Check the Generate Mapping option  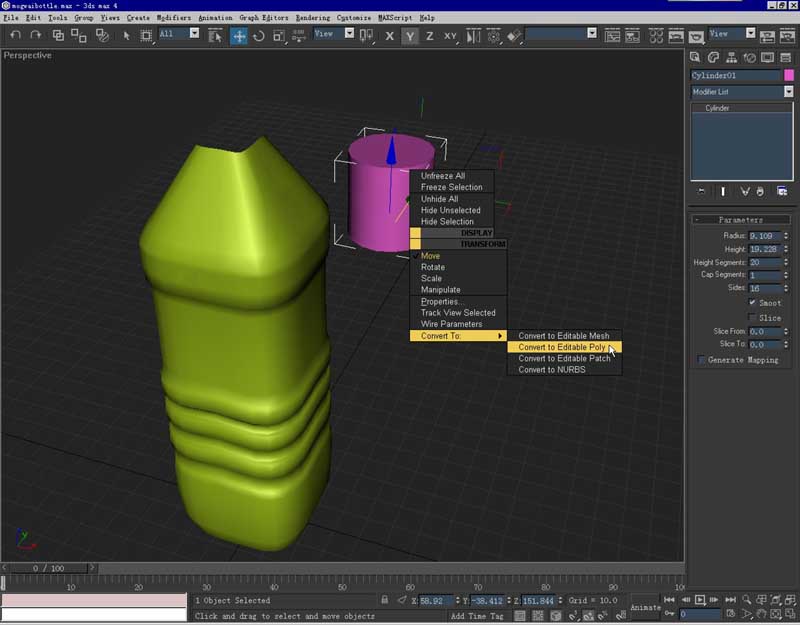pyautogui.click(x=702, y=360)
